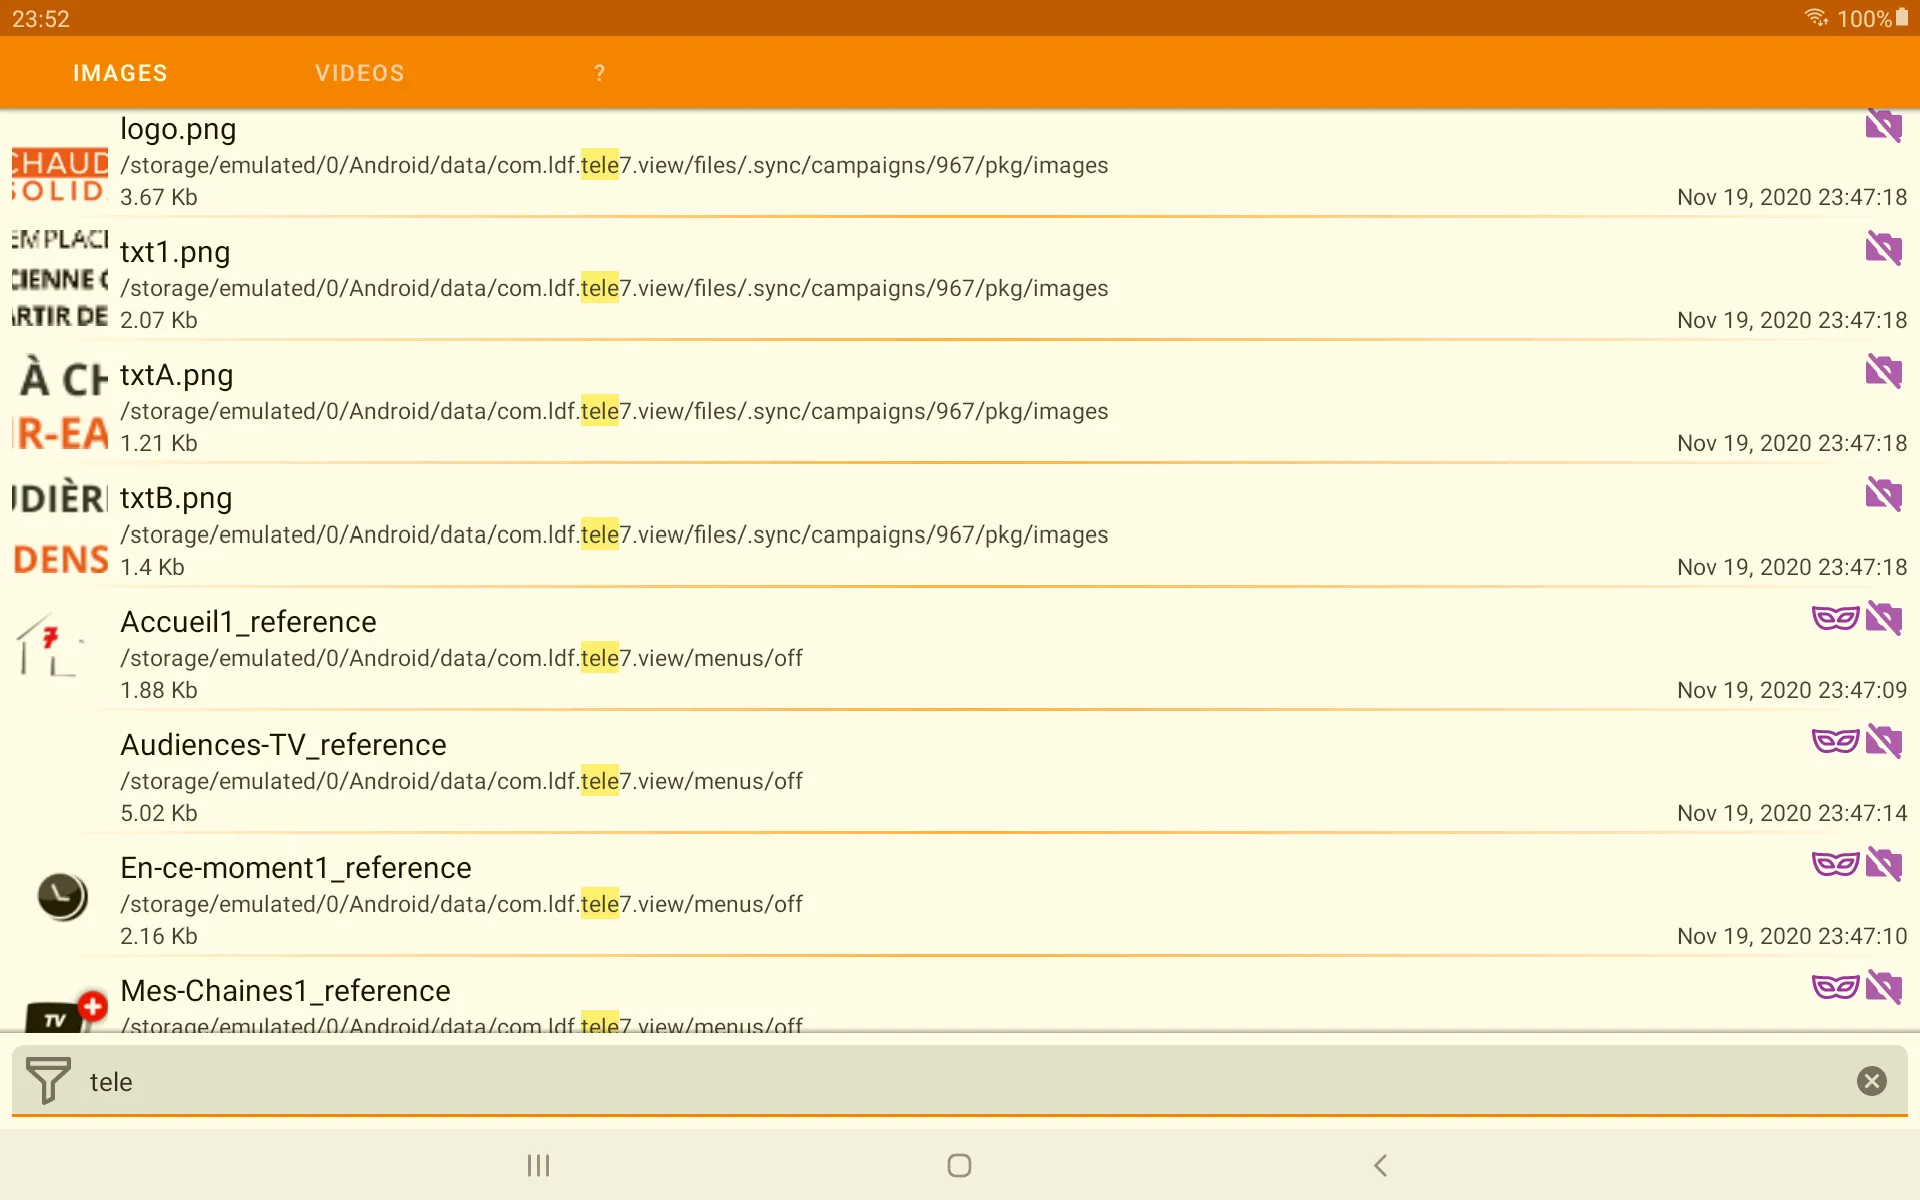The image size is (1920, 1200).
Task: Tap the no-camera icon on Audiences-TV_reference row
Action: tap(1883, 741)
